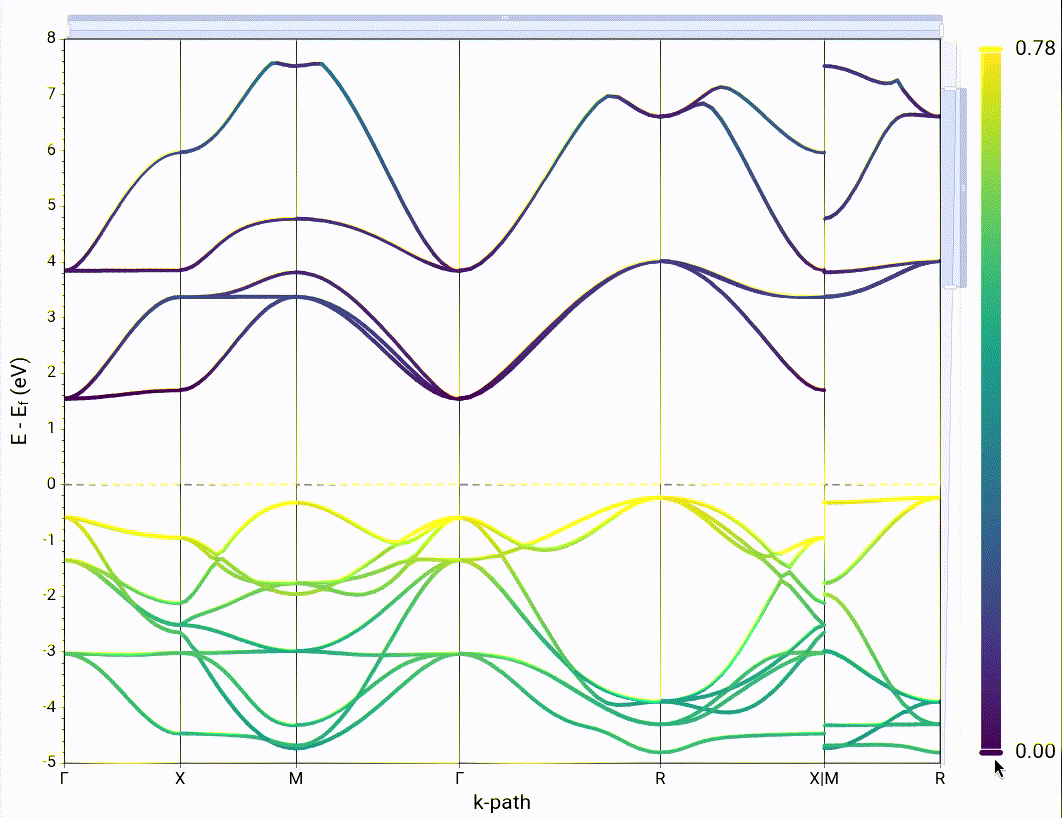Select the R label at the axis end
The image size is (1062, 818).
pyautogui.click(x=941, y=774)
